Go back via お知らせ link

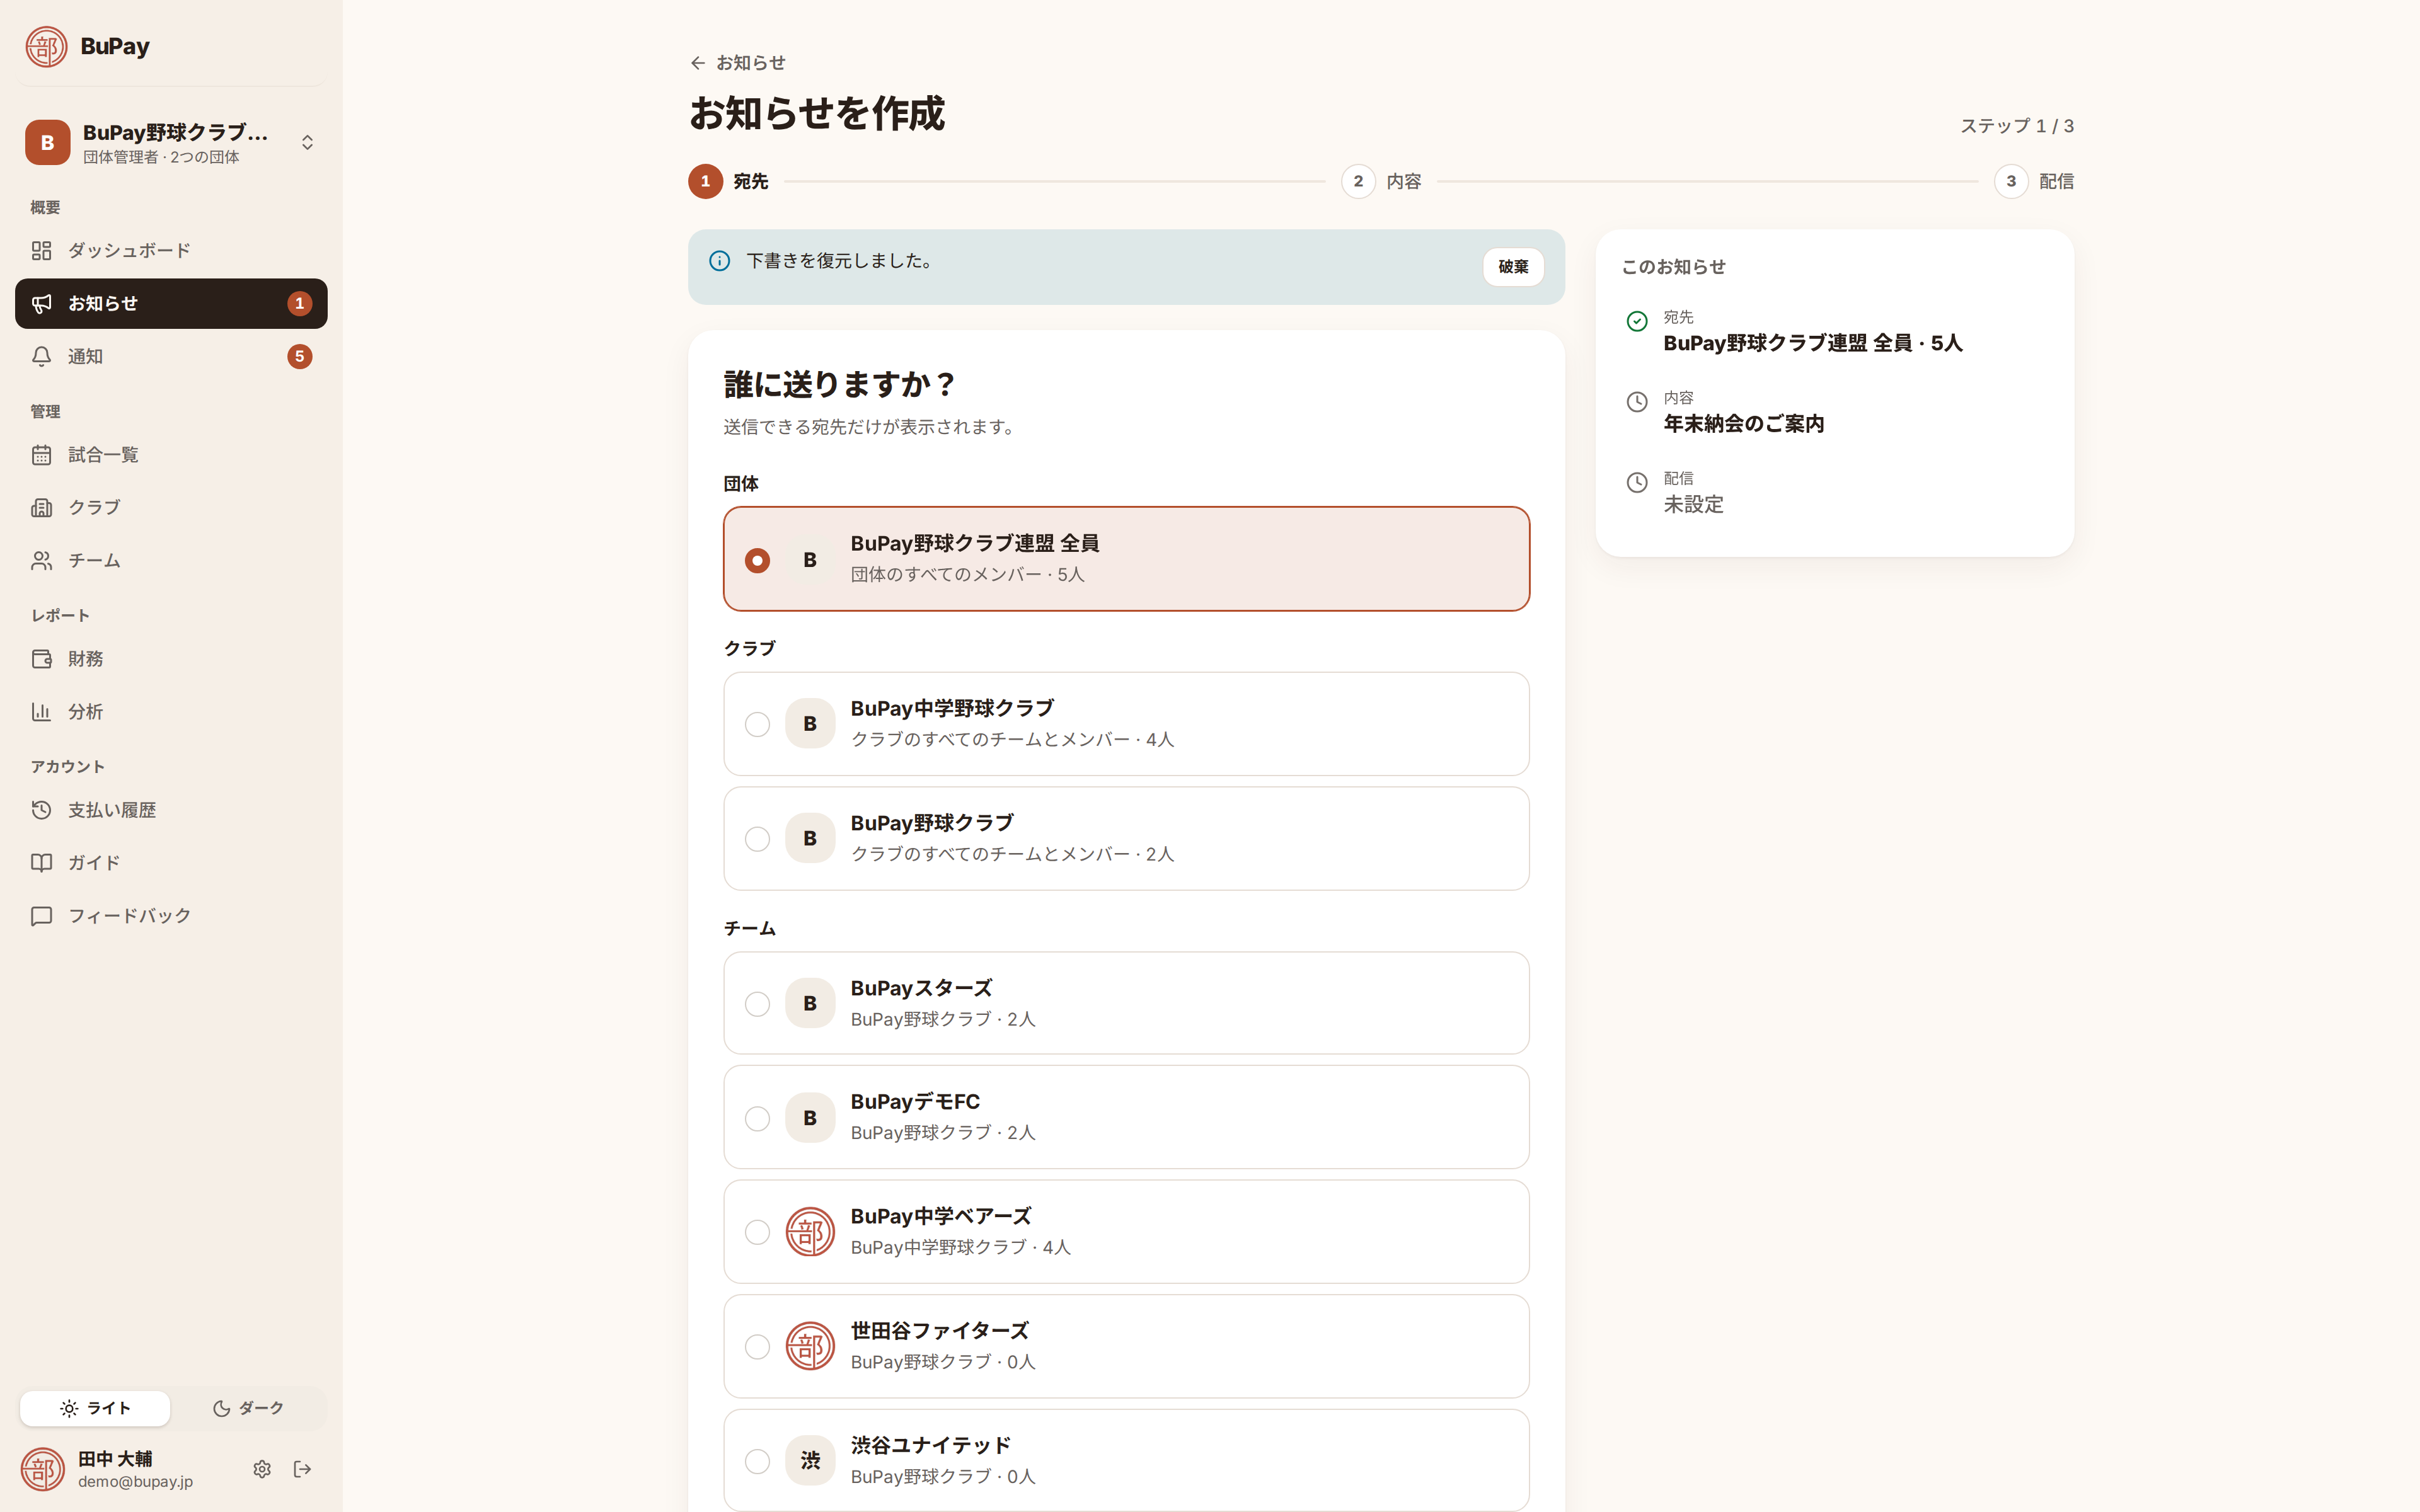[737, 63]
